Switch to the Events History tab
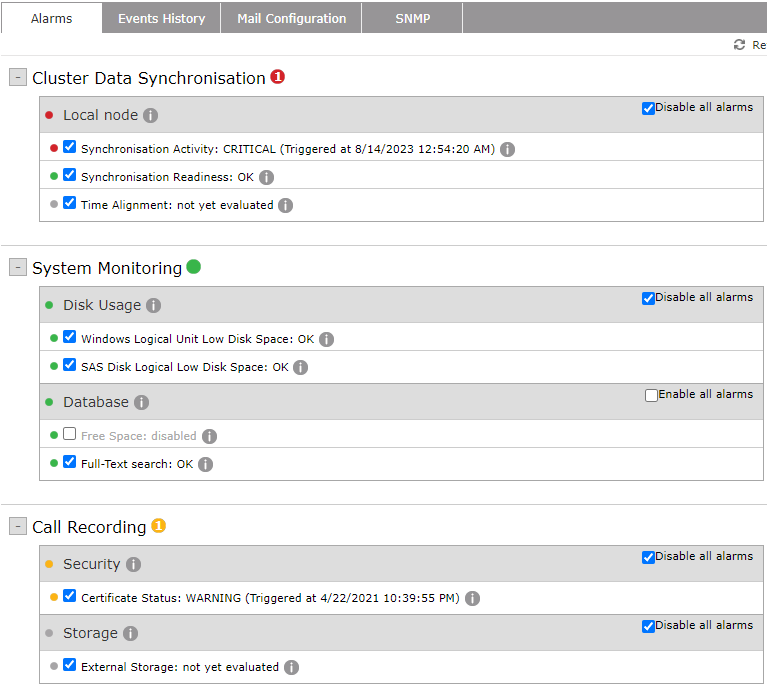The width and height of the screenshot is (767, 686). (x=161, y=18)
